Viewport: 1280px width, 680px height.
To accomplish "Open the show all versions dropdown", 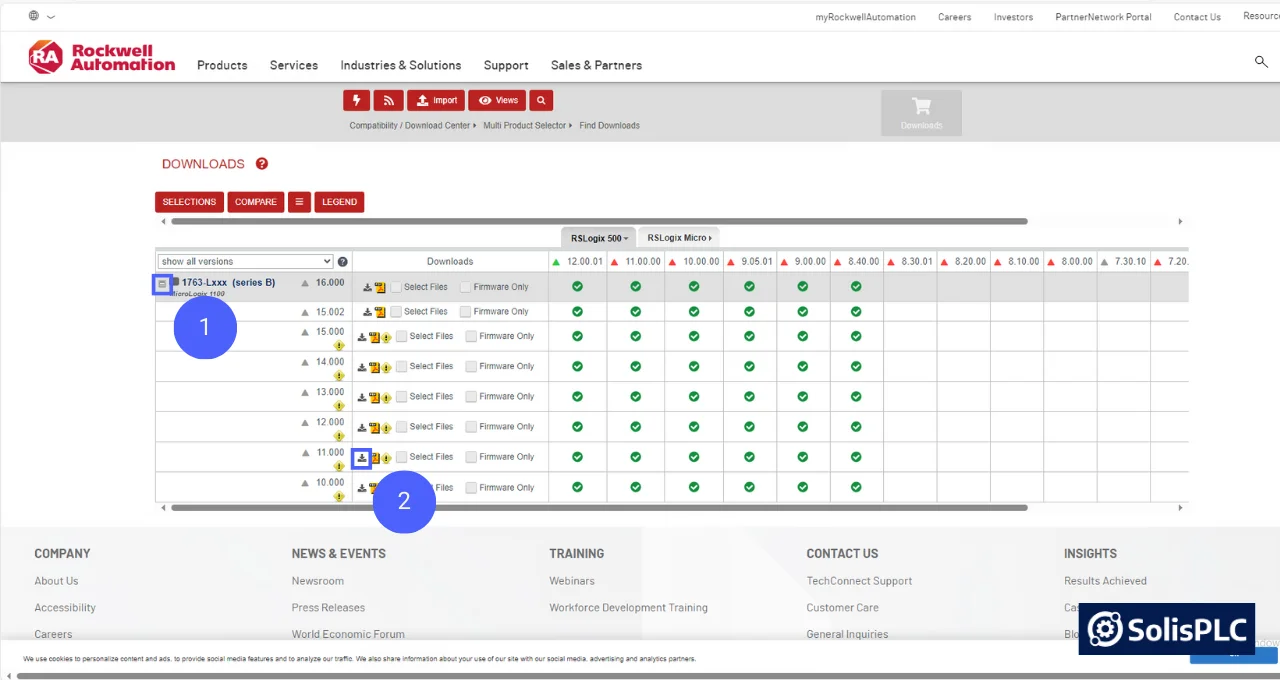I will point(244,261).
